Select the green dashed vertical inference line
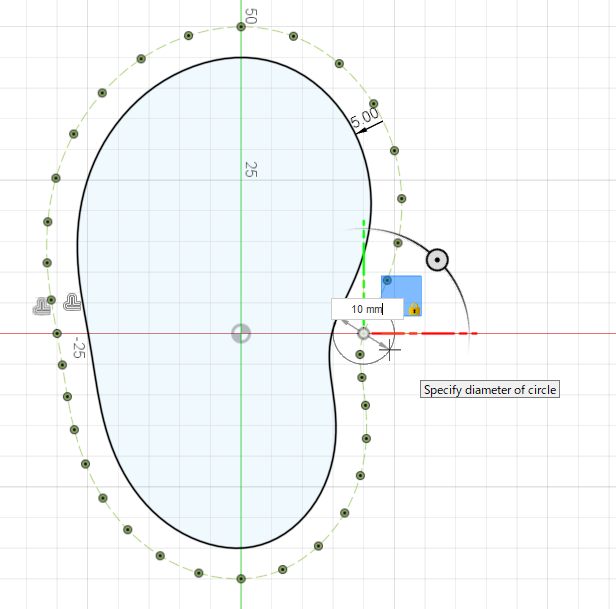 pos(364,260)
